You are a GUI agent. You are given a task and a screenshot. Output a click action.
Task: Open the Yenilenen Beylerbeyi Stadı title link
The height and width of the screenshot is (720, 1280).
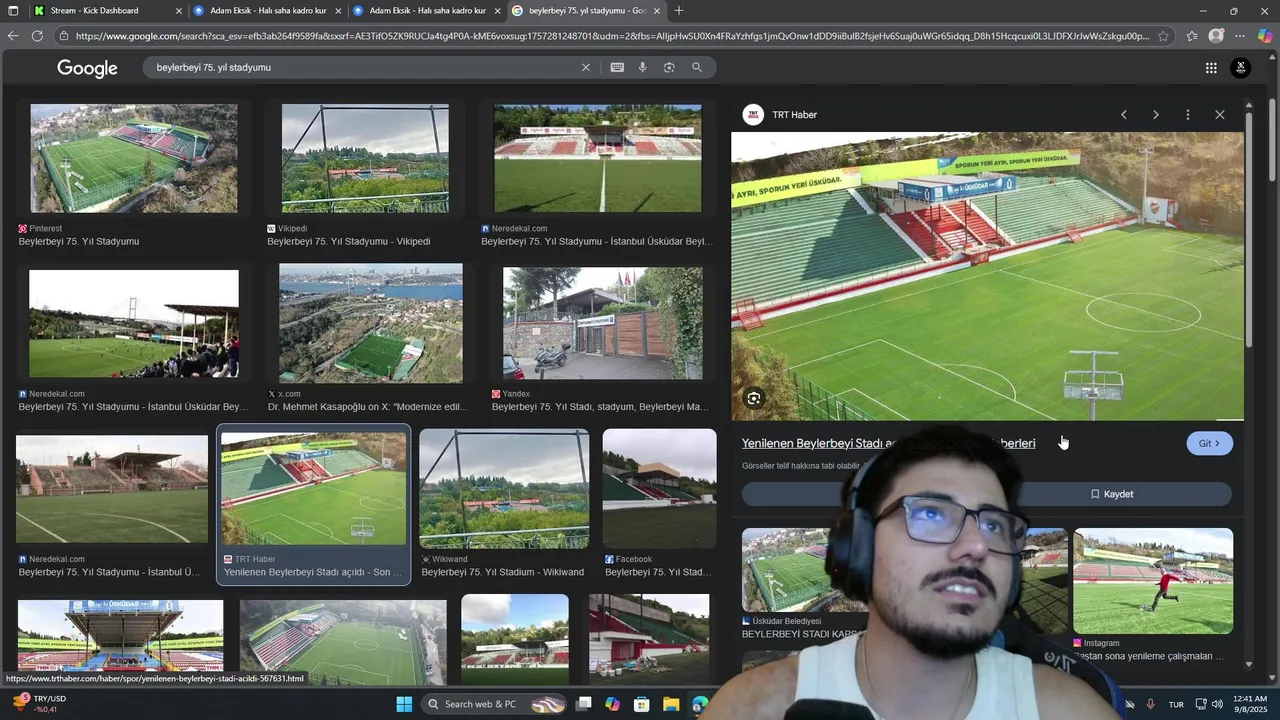click(888, 443)
